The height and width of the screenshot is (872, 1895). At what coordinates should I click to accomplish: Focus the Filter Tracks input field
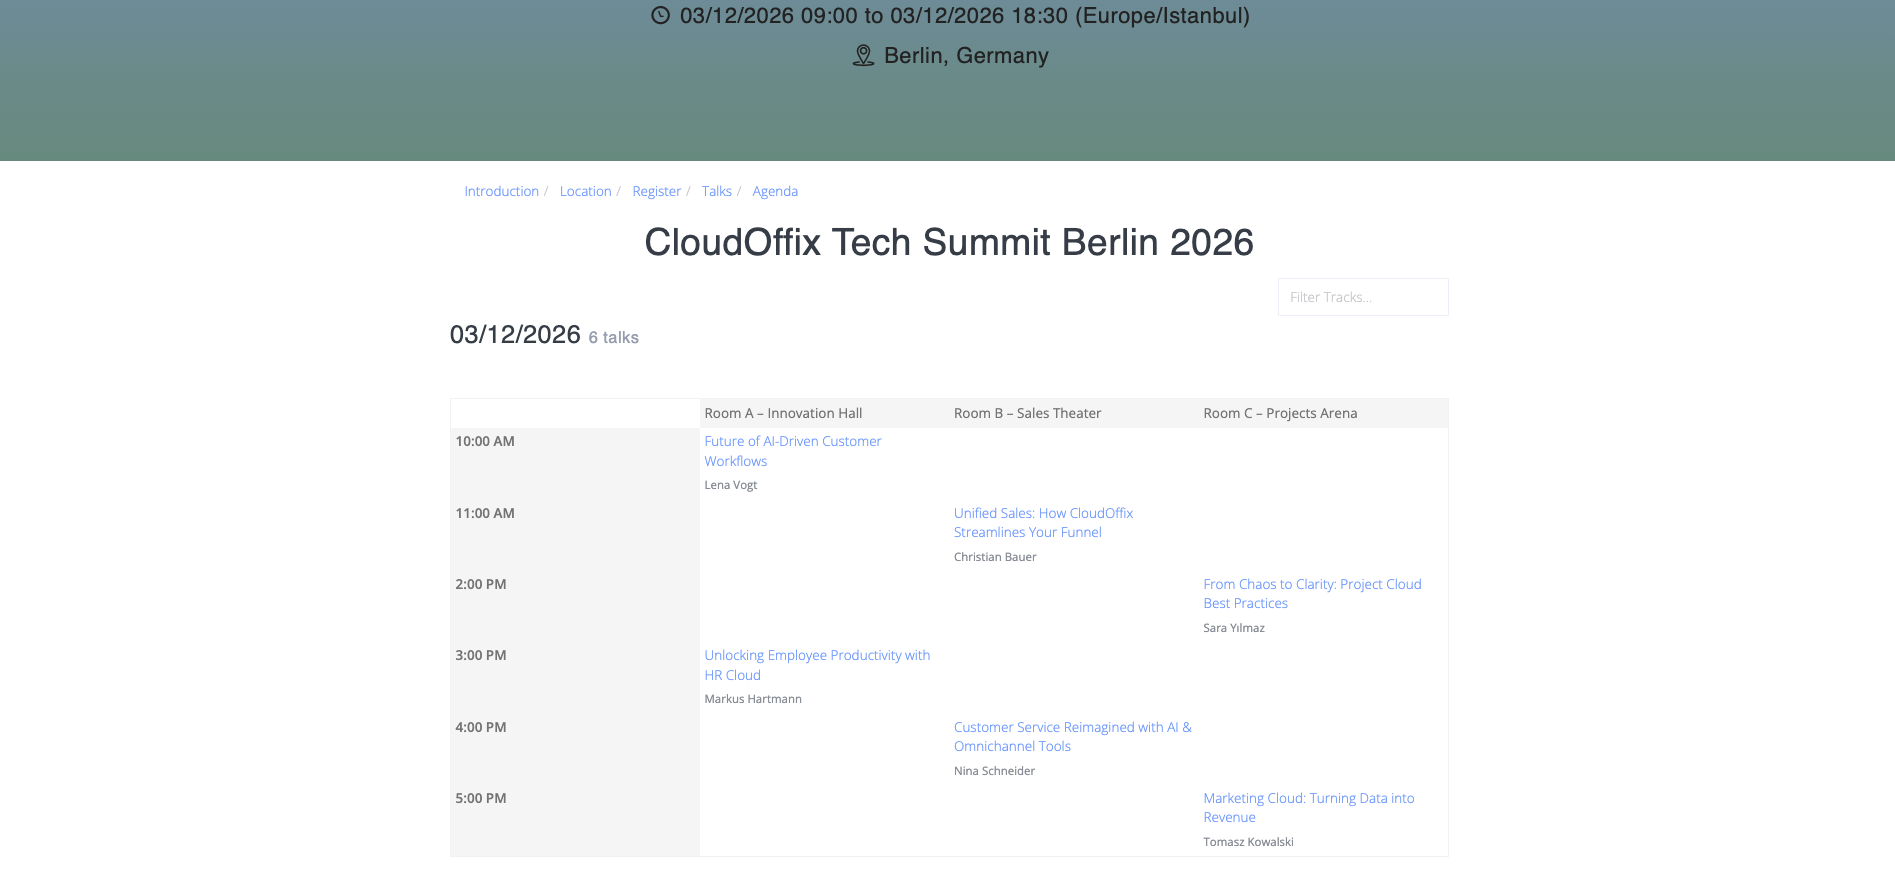tap(1363, 297)
